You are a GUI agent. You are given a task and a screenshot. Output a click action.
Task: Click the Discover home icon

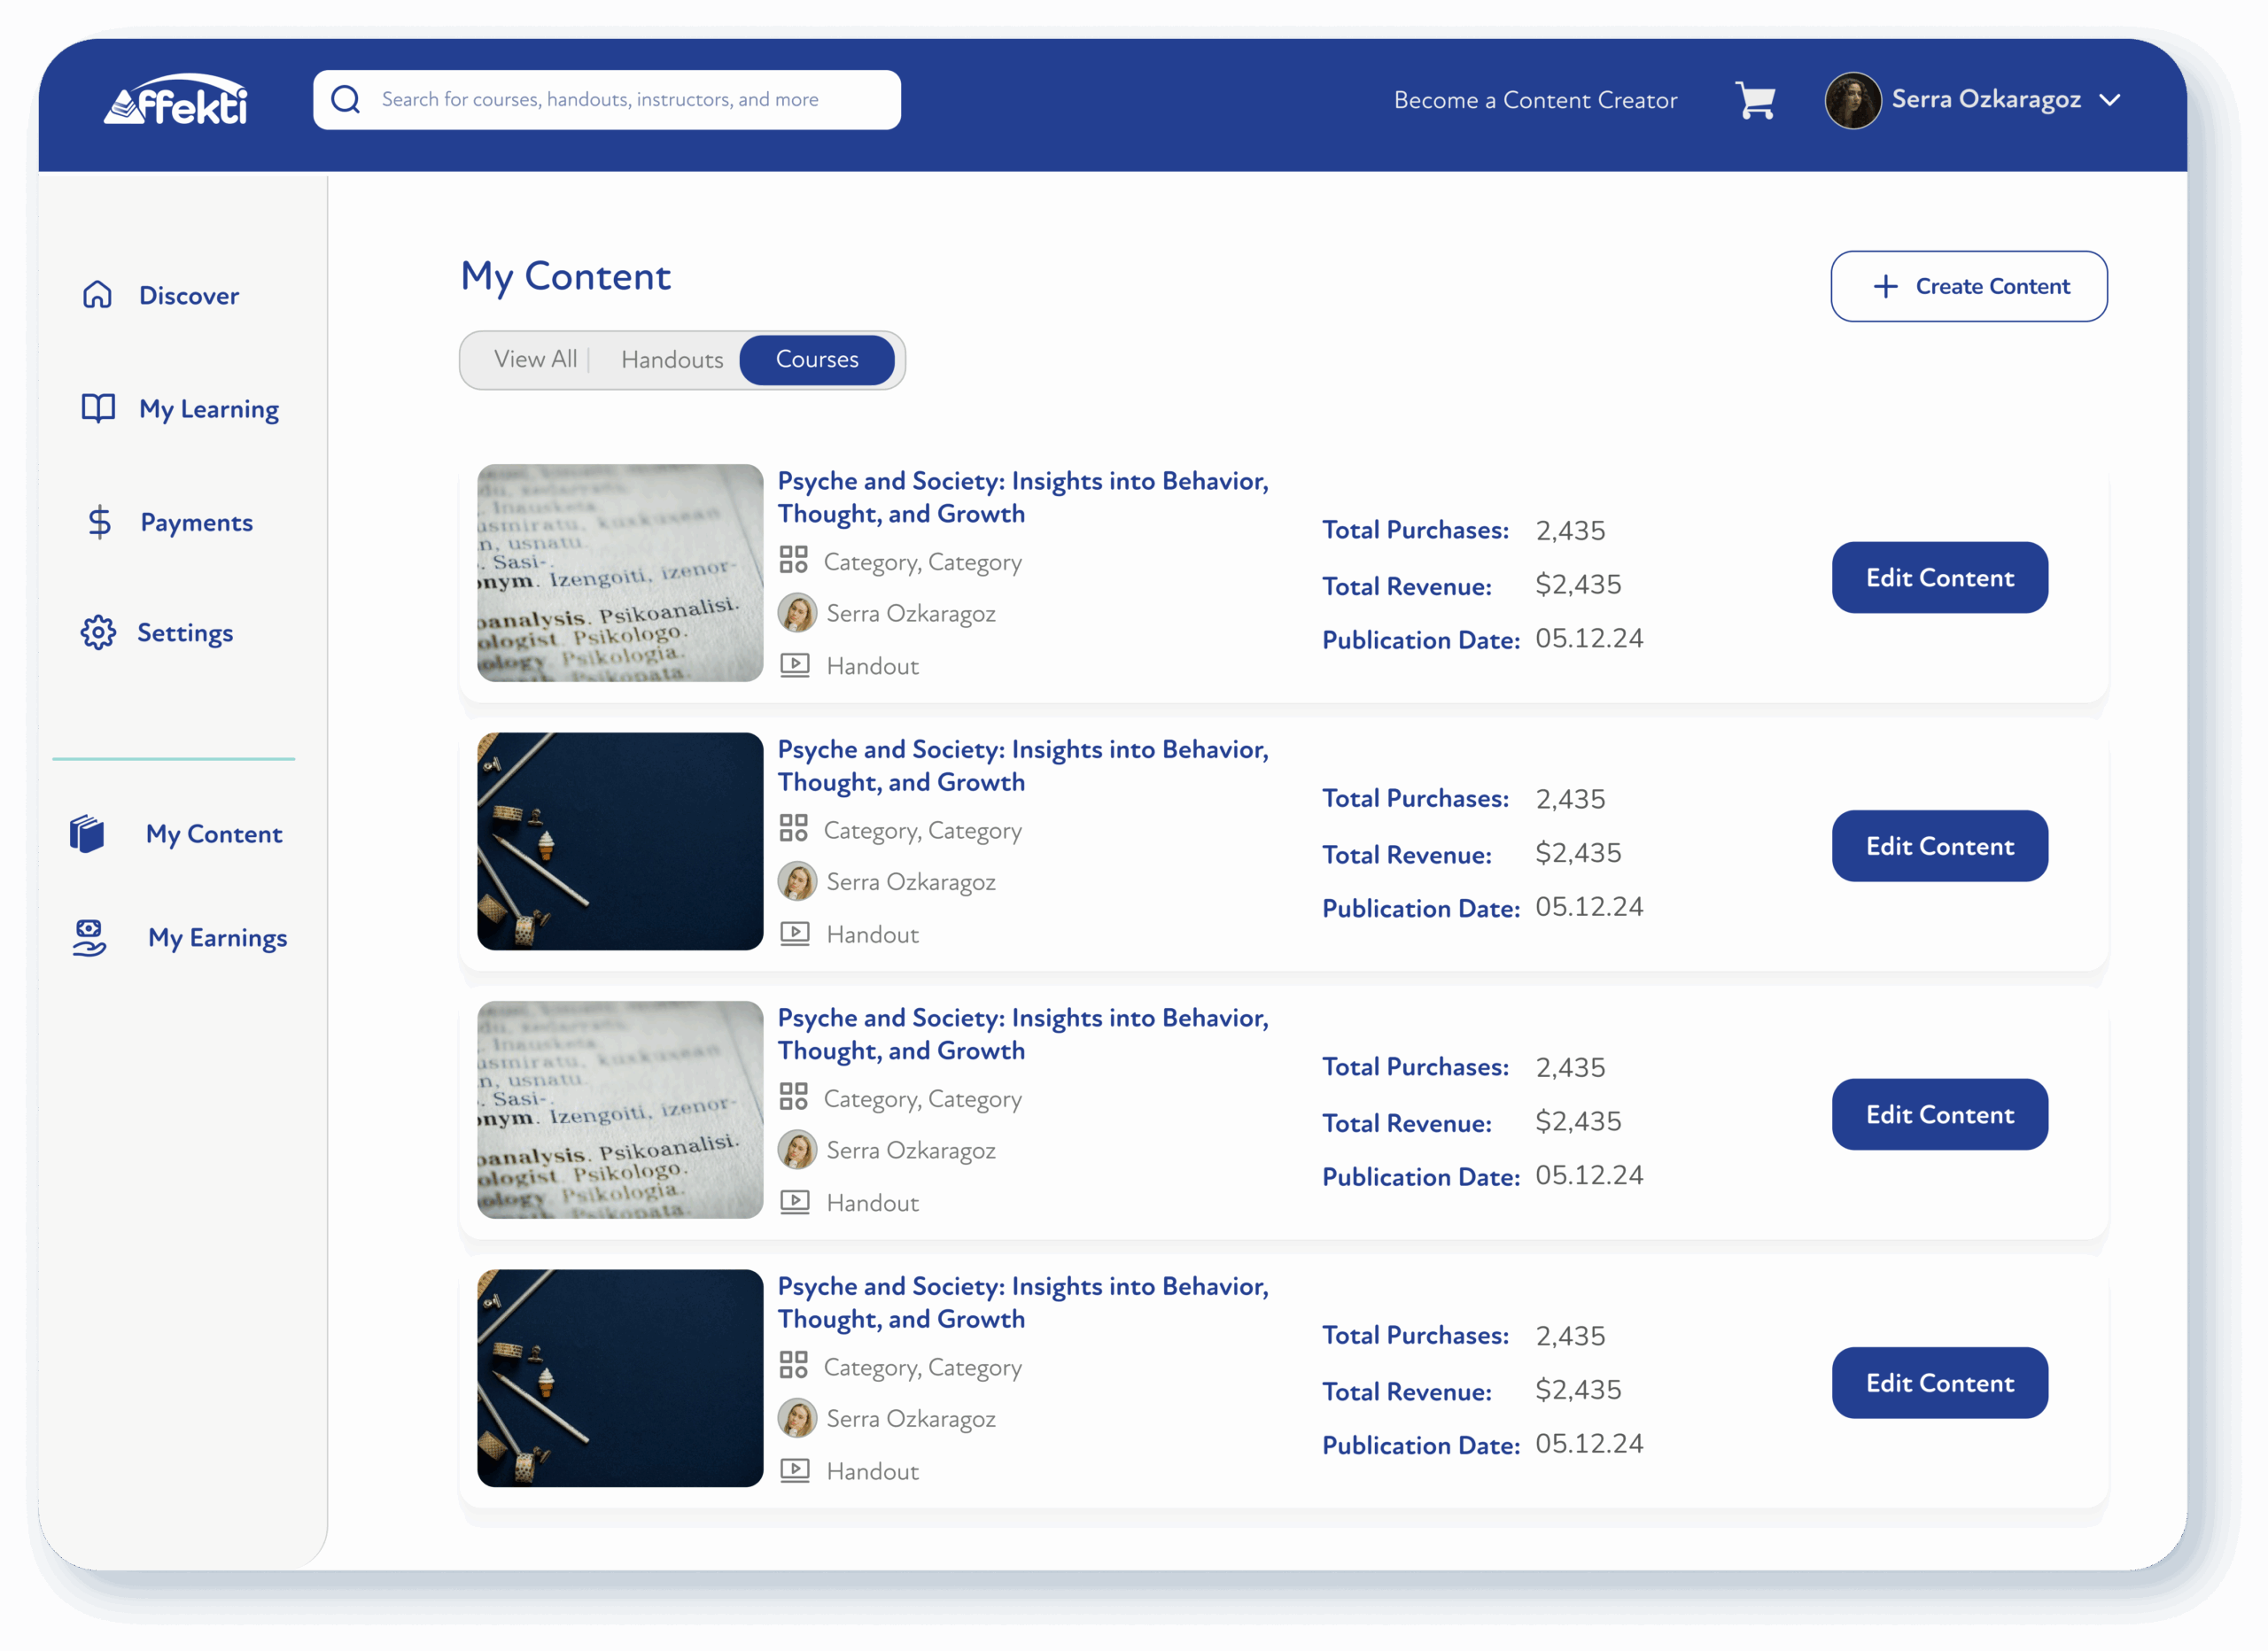pos(97,295)
